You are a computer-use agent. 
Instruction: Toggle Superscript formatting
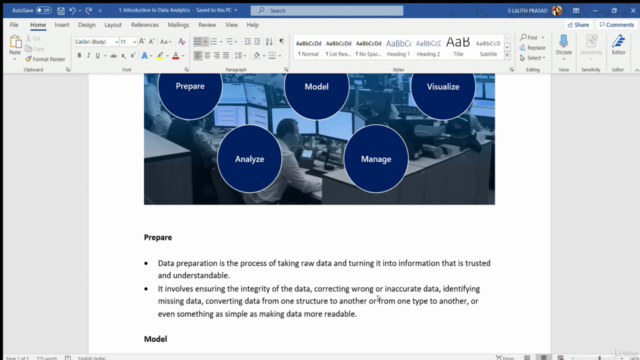click(133, 56)
